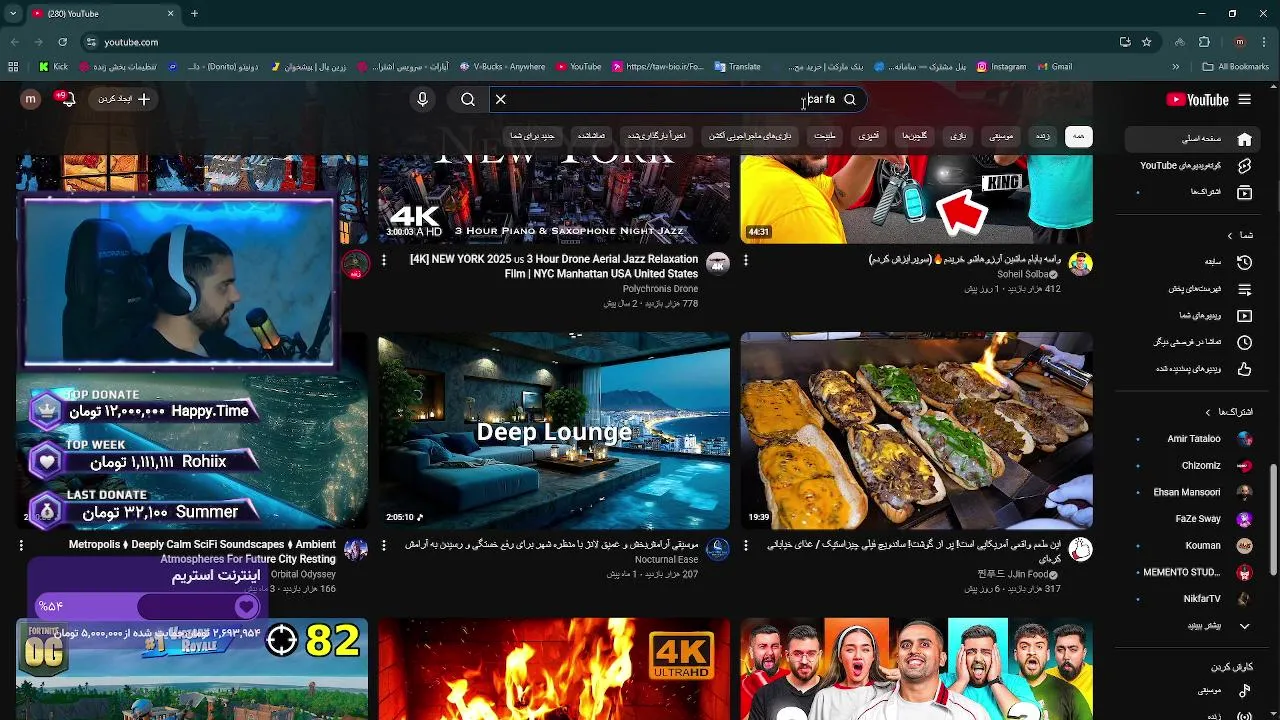
Task: Expand the Subscriptions section chevron
Action: (x=1207, y=412)
